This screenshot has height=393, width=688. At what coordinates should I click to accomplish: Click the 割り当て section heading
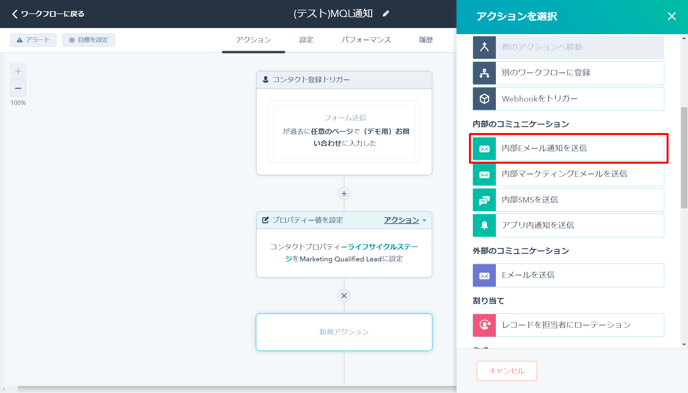tap(488, 301)
